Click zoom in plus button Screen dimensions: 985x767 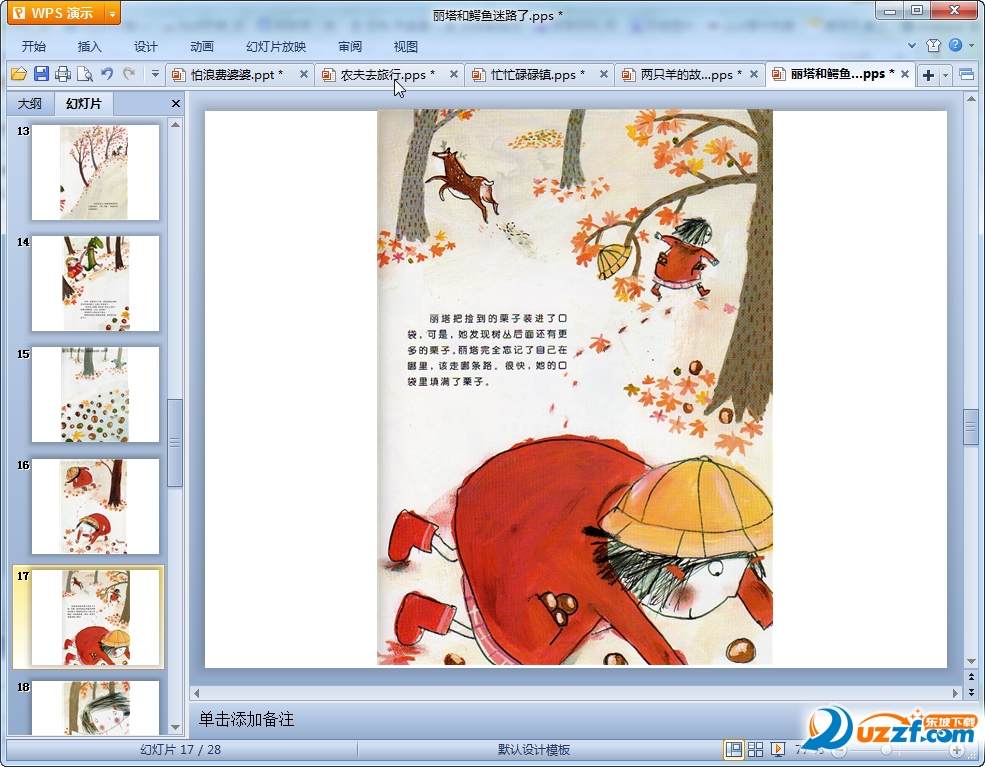pos(957,750)
